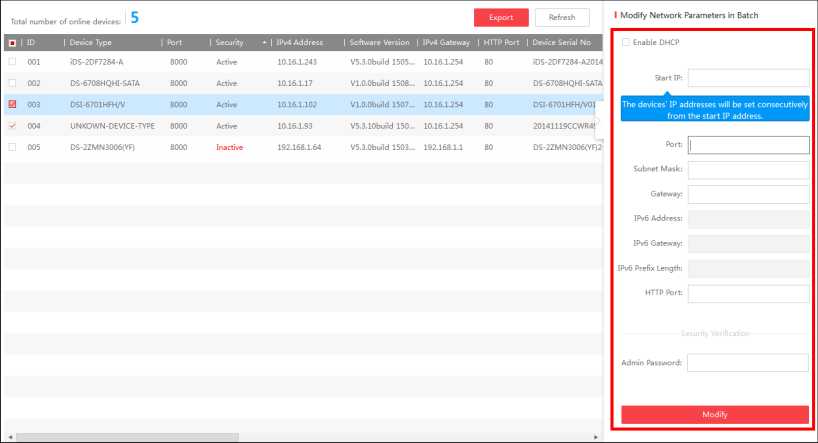Click the HTTP Port text field
This screenshot has height=443, width=818.
[748, 293]
